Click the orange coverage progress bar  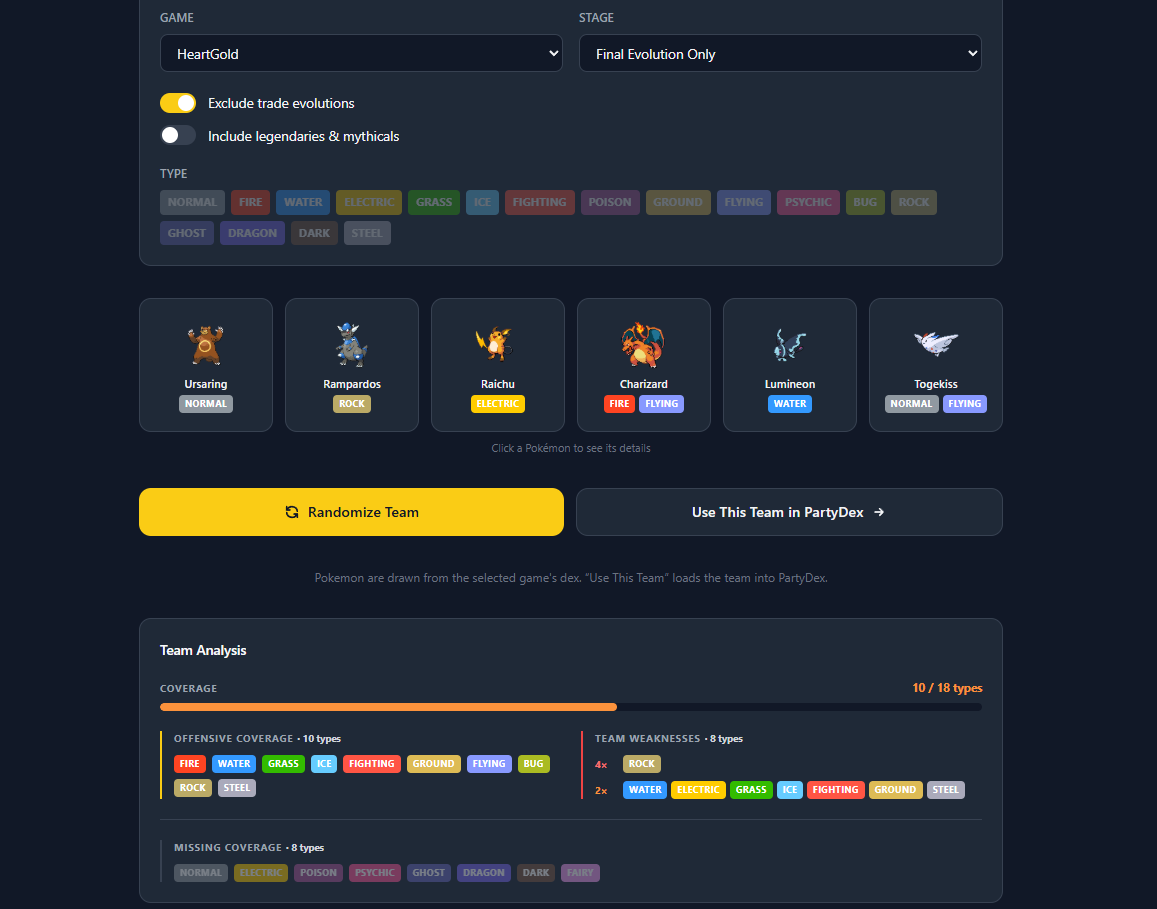pos(388,707)
